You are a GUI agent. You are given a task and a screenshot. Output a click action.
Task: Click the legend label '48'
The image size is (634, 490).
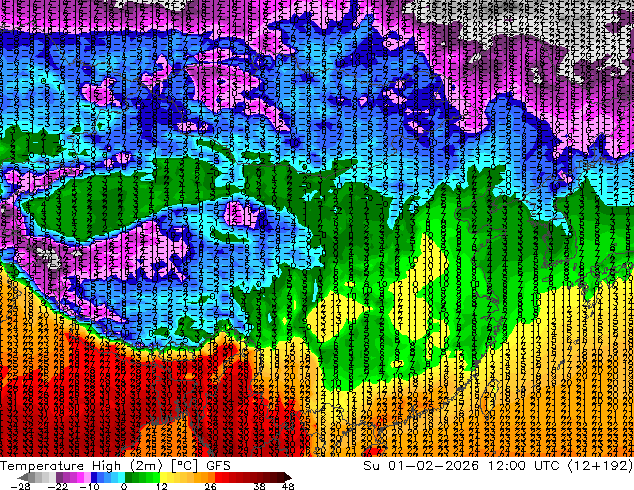point(288,486)
